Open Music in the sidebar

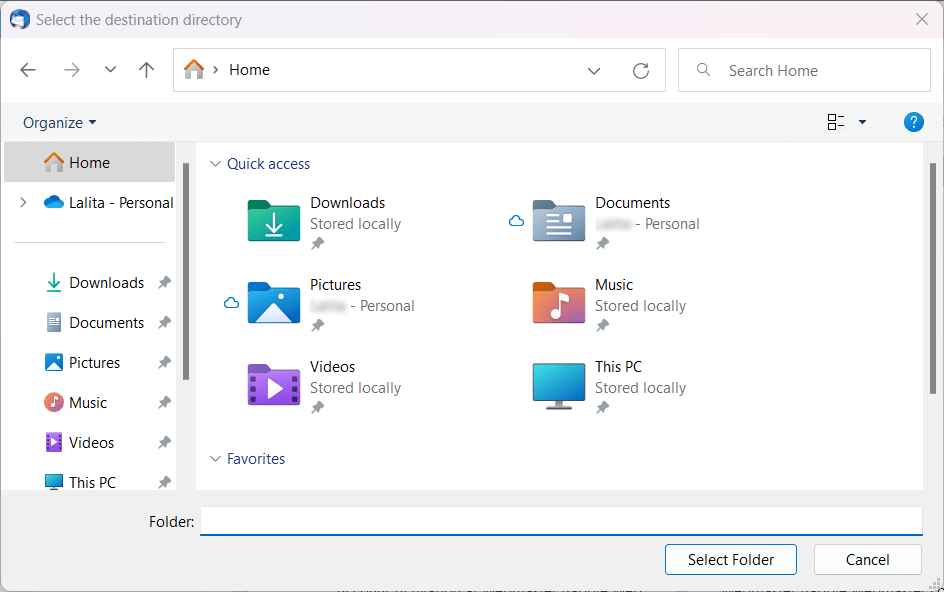click(76, 402)
